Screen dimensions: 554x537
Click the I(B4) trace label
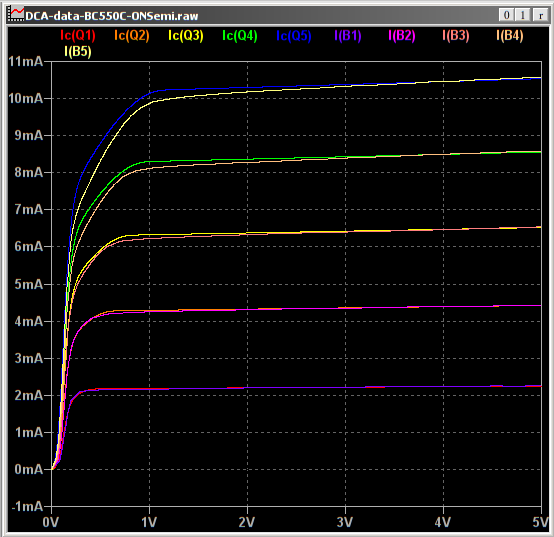coord(510,36)
